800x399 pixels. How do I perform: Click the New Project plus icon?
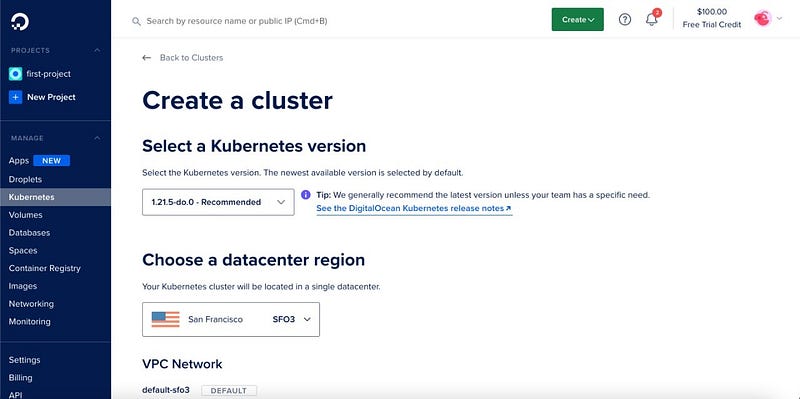pyautogui.click(x=15, y=97)
